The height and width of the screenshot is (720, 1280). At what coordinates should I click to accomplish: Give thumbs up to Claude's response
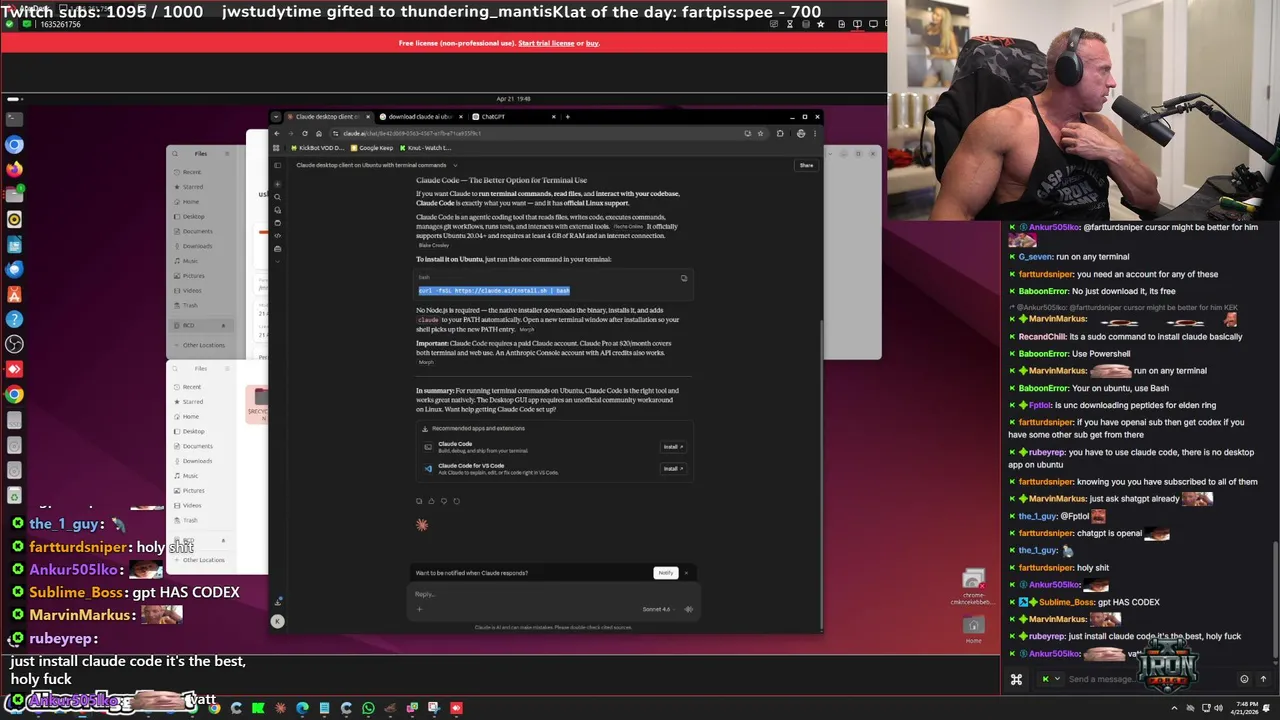pos(431,501)
